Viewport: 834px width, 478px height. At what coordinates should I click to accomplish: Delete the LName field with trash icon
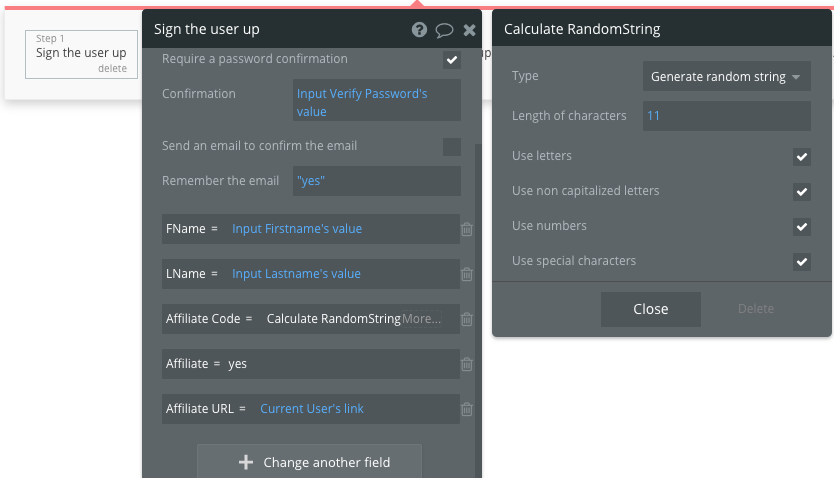pyautogui.click(x=467, y=274)
